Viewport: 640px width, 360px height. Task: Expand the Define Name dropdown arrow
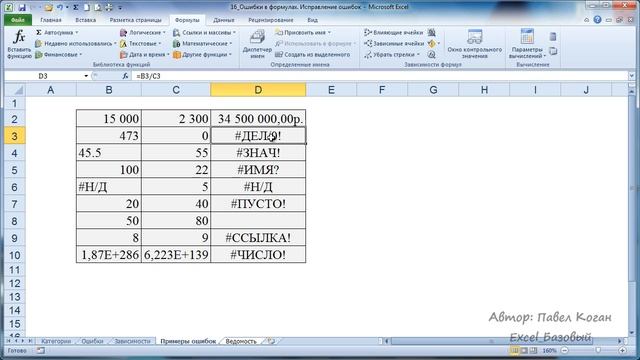tap(329, 32)
